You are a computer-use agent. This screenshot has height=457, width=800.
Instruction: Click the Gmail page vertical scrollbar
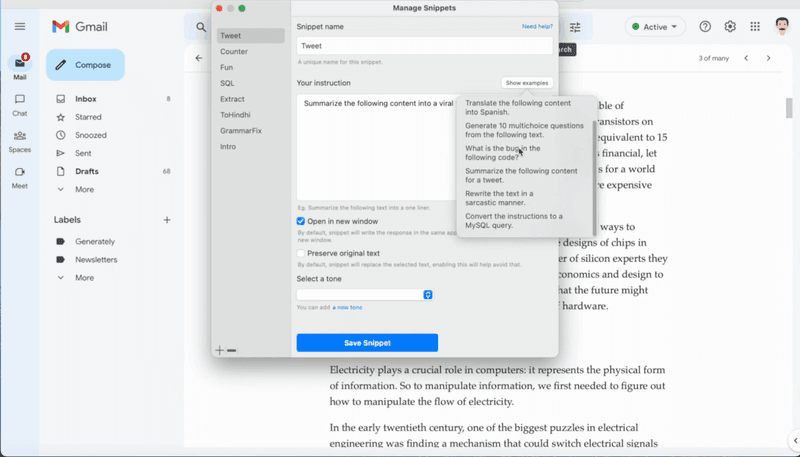(x=789, y=108)
